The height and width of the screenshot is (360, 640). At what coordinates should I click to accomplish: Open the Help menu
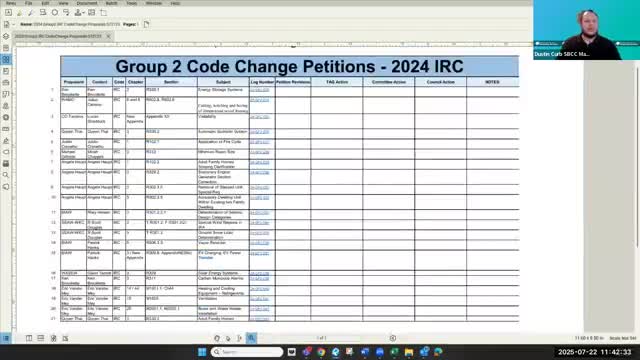pos(175,3)
